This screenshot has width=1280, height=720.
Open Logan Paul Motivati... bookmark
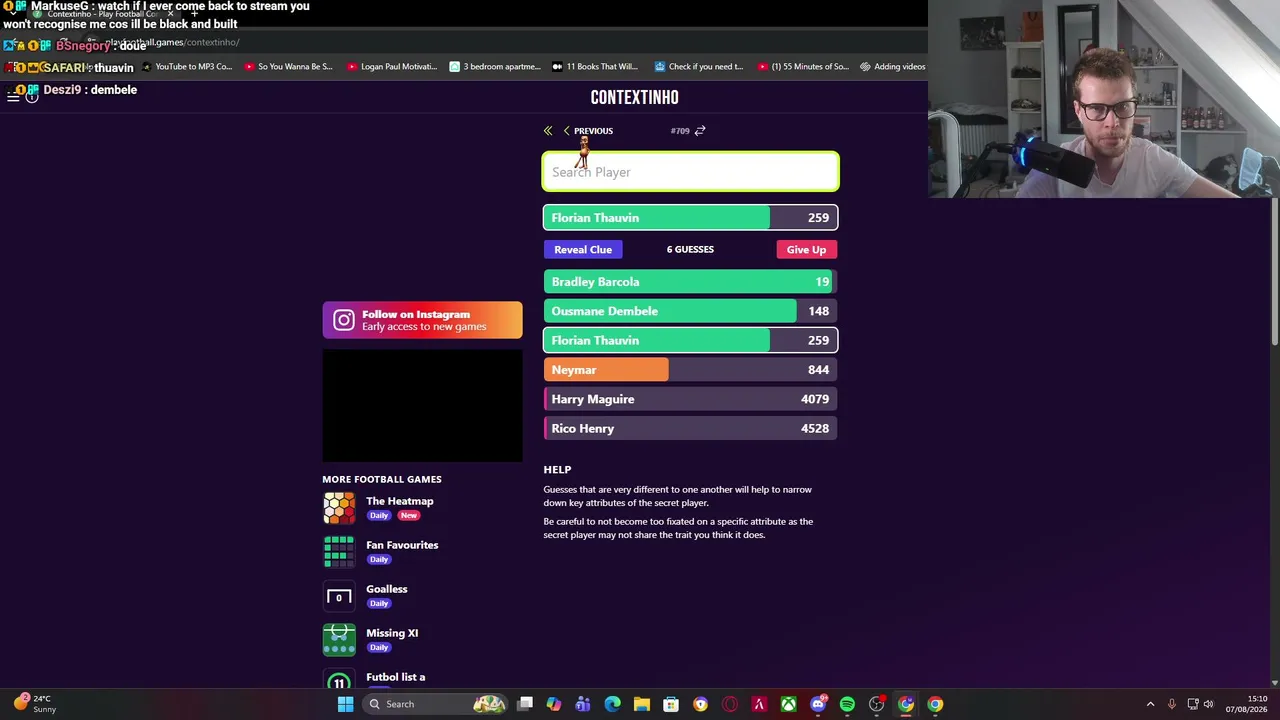click(392, 67)
